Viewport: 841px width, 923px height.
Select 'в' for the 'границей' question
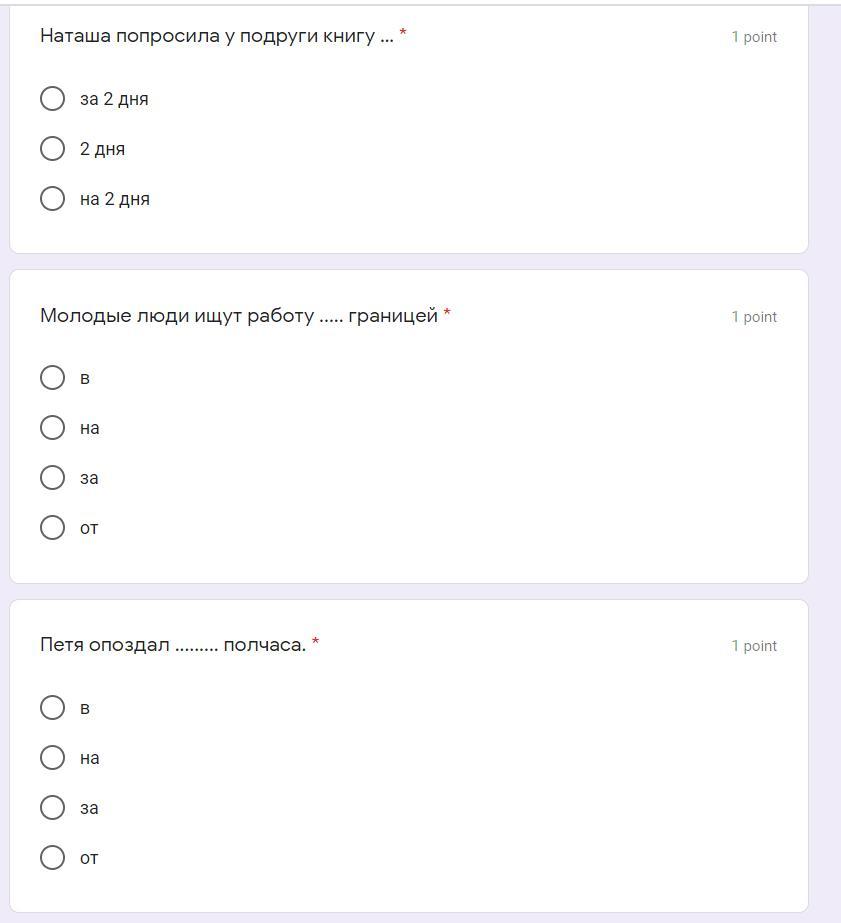pyautogui.click(x=52, y=378)
